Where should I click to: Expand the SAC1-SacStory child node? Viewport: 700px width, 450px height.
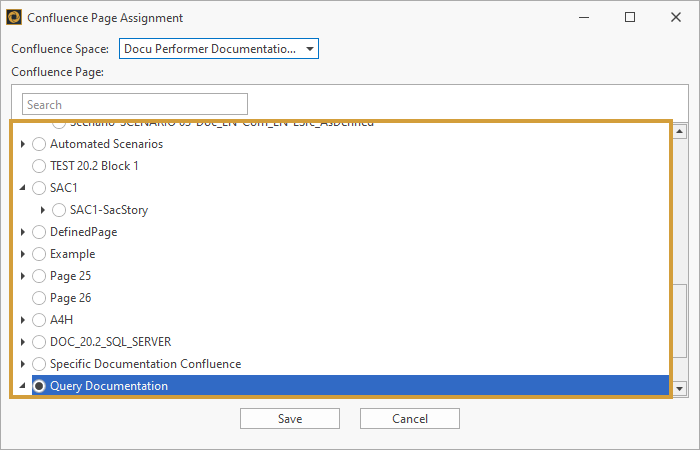[43, 210]
